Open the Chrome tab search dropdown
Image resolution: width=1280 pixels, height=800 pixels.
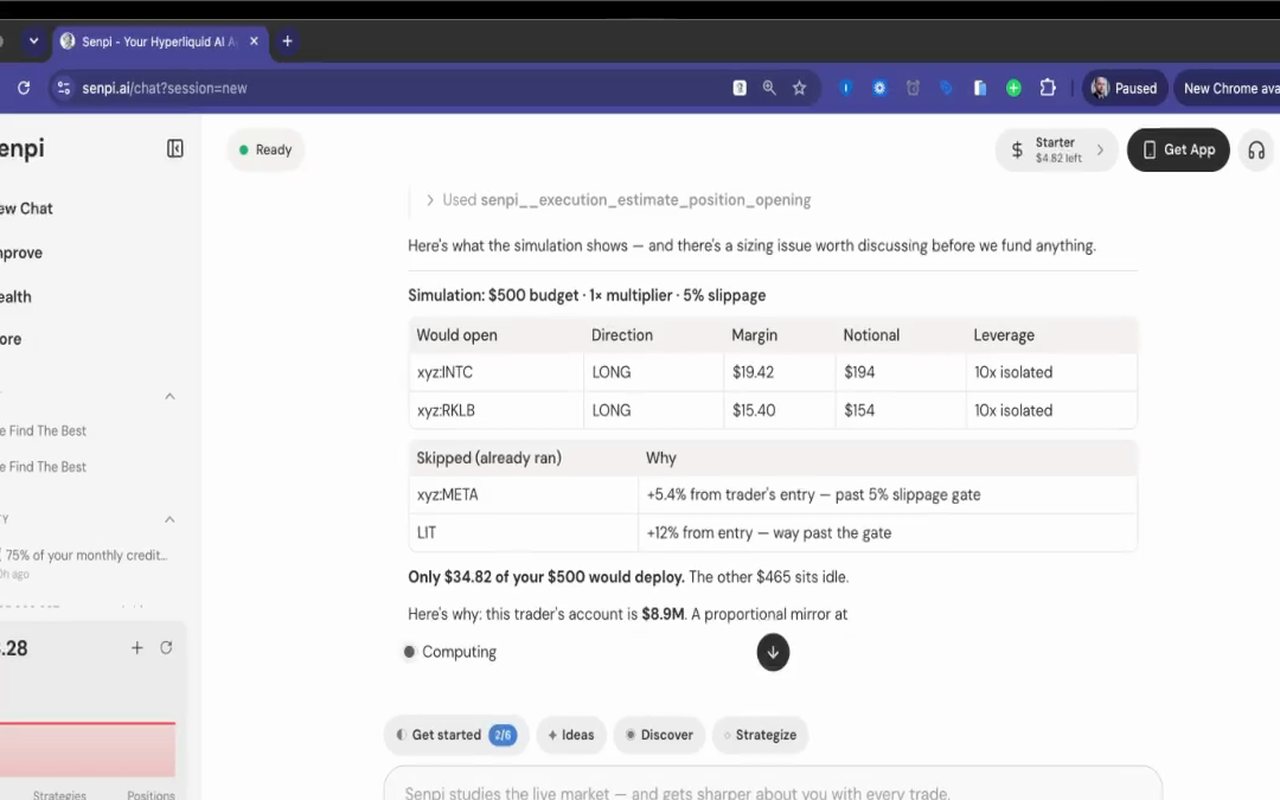tap(33, 41)
